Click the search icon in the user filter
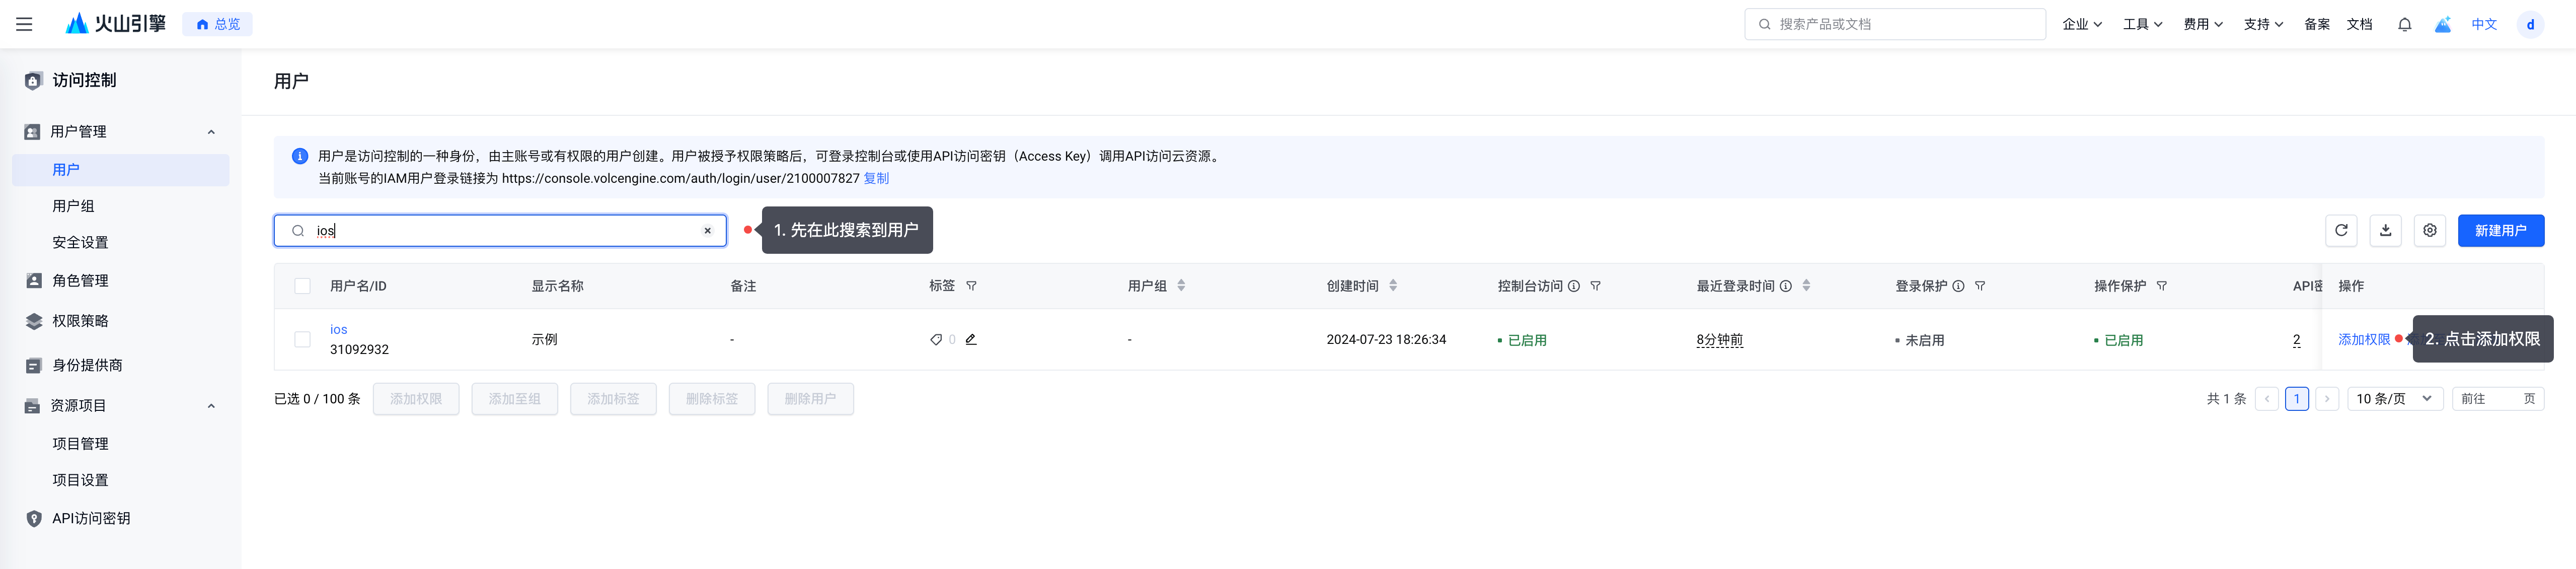 coord(298,231)
